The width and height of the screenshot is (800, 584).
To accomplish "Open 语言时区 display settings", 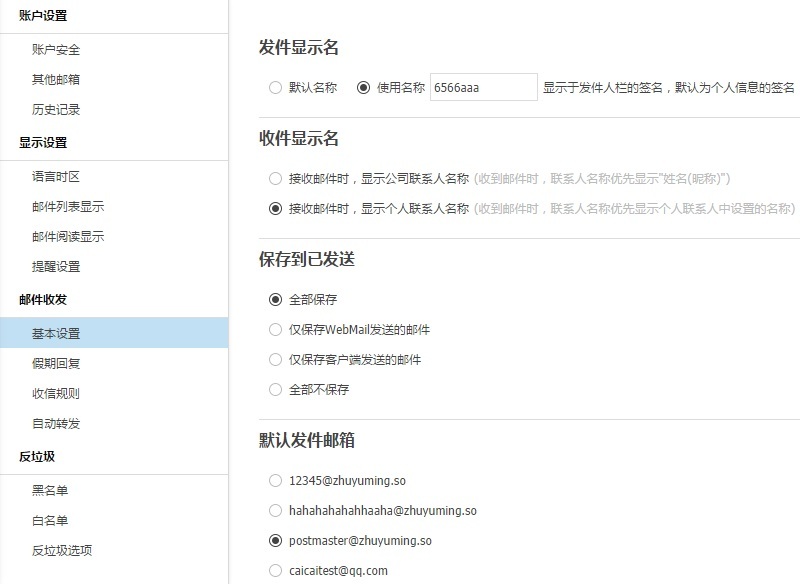I will click(x=56, y=177).
